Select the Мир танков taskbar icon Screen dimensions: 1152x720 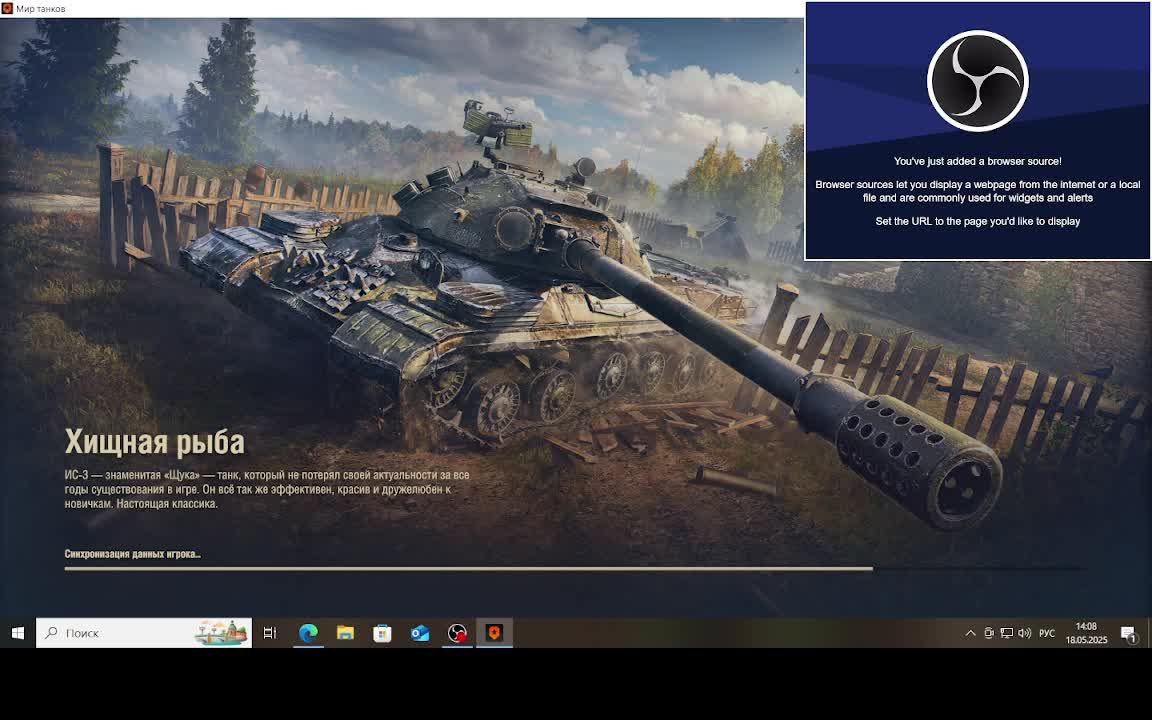[494, 633]
